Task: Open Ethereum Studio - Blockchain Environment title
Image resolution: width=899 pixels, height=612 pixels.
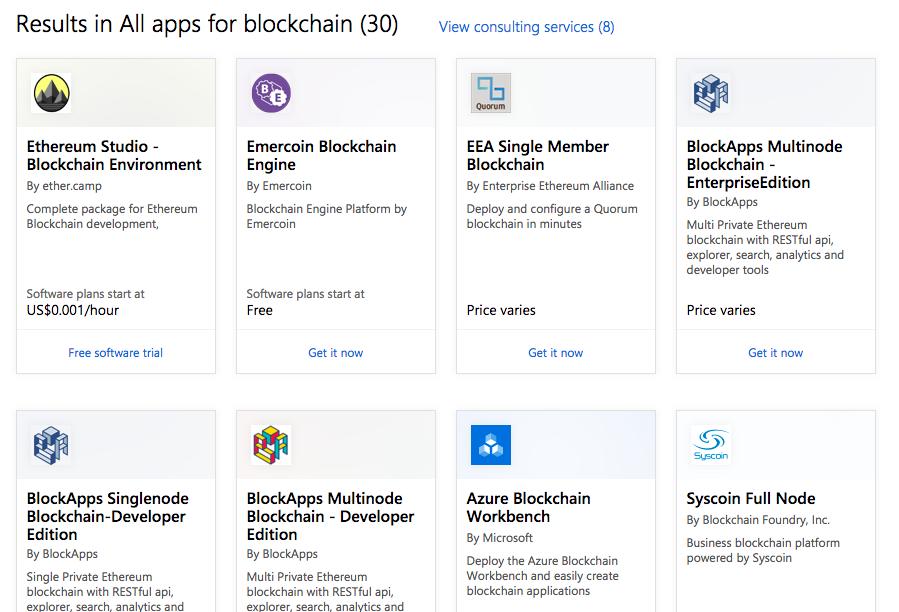Action: point(114,155)
